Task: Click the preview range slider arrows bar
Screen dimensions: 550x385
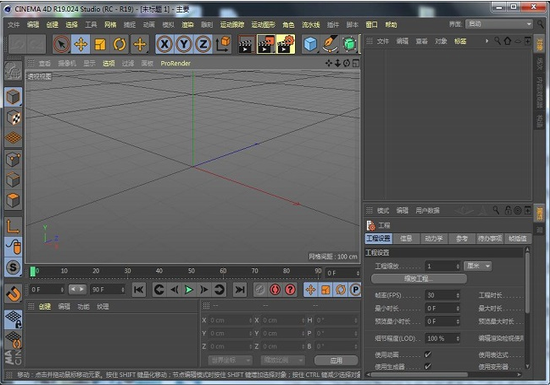Action: click(78, 289)
